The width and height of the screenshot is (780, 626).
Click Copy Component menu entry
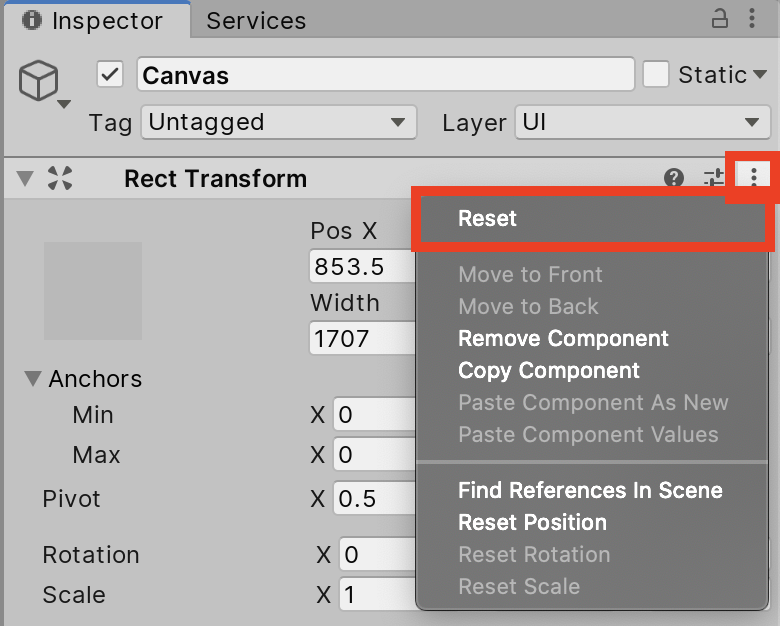(548, 371)
